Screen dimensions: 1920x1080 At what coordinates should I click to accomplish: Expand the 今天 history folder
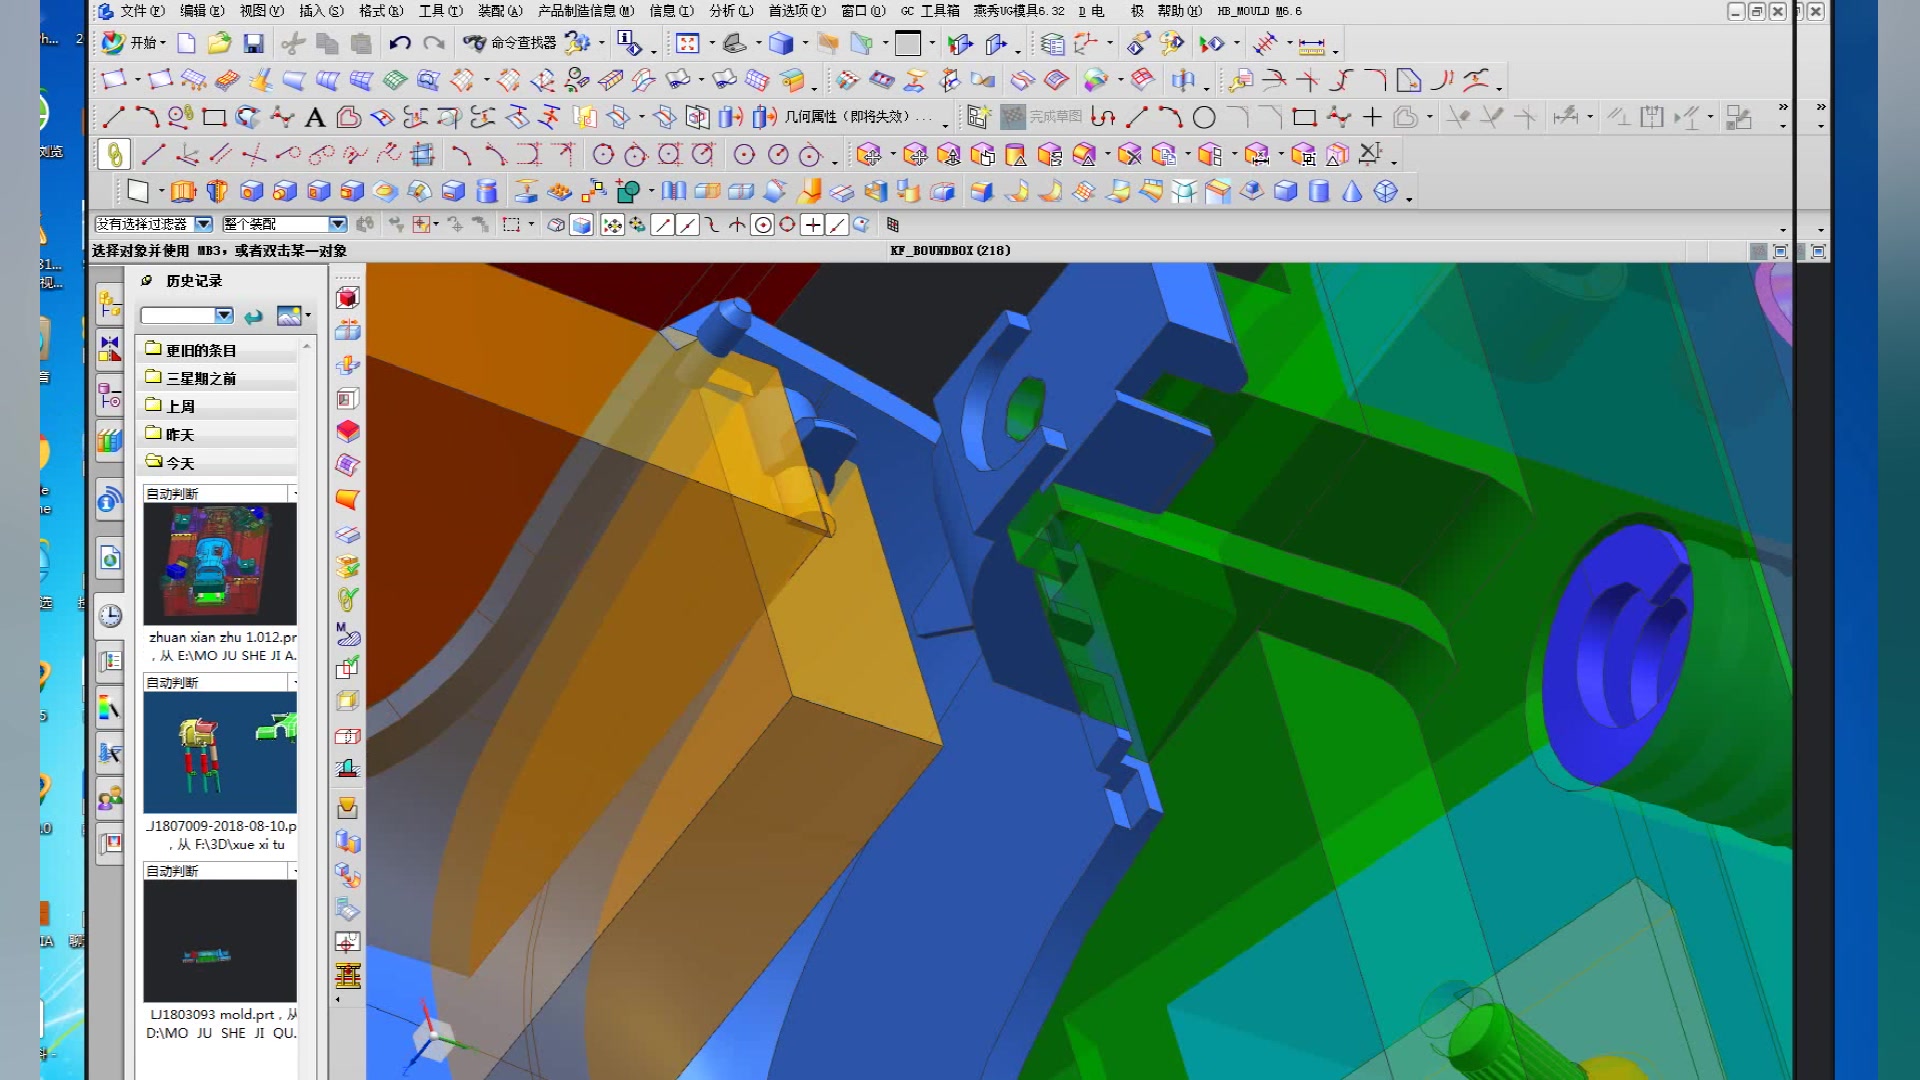tap(180, 463)
